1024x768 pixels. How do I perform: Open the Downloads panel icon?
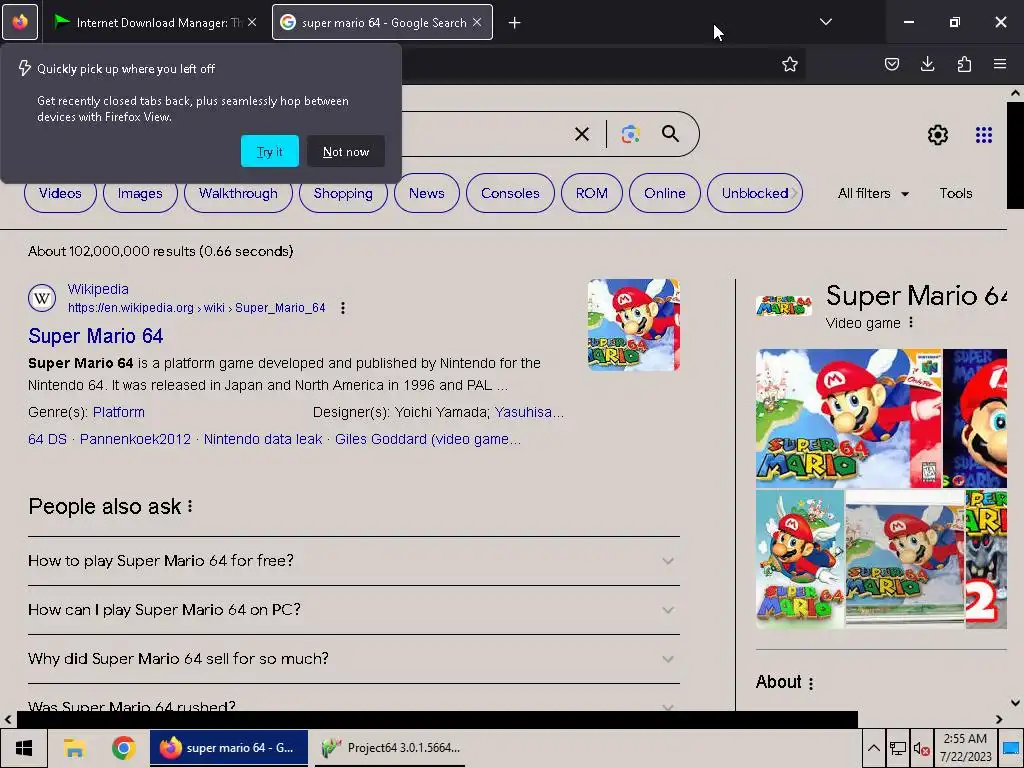pyautogui.click(x=927, y=64)
